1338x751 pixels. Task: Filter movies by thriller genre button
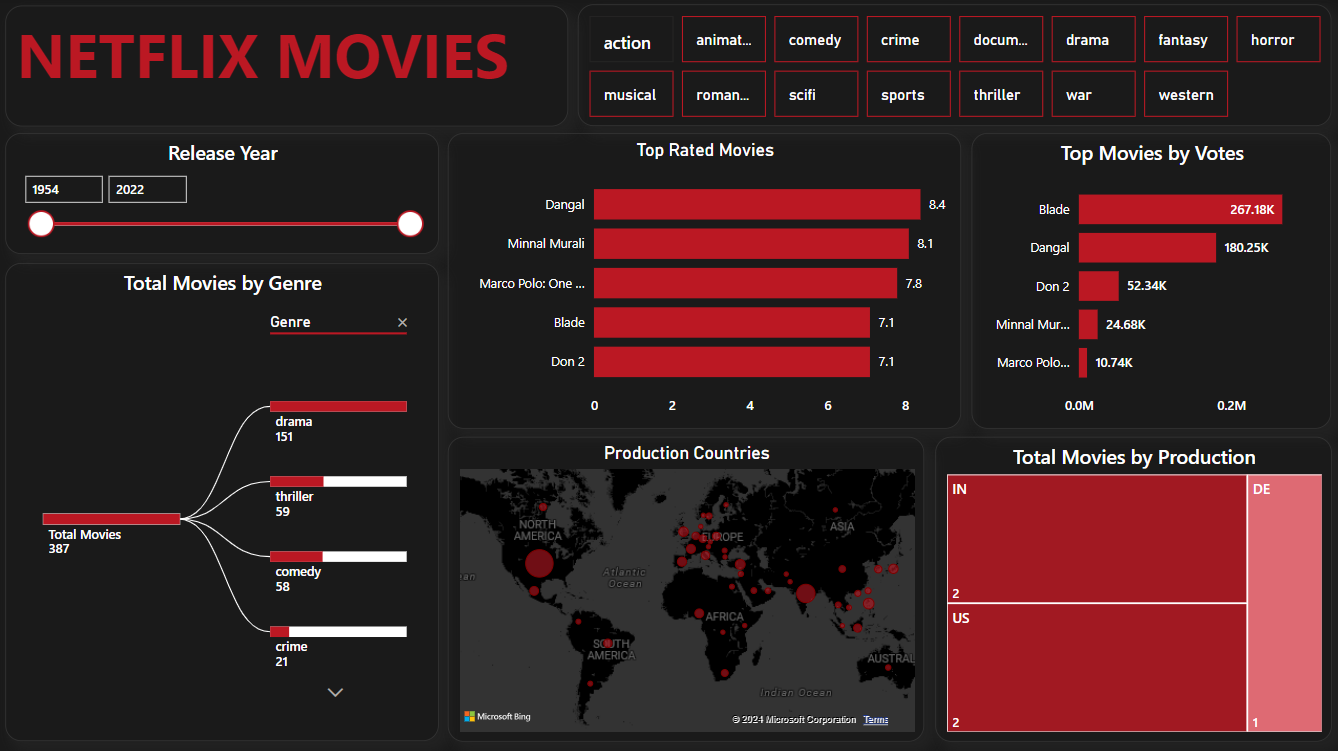pos(1000,95)
